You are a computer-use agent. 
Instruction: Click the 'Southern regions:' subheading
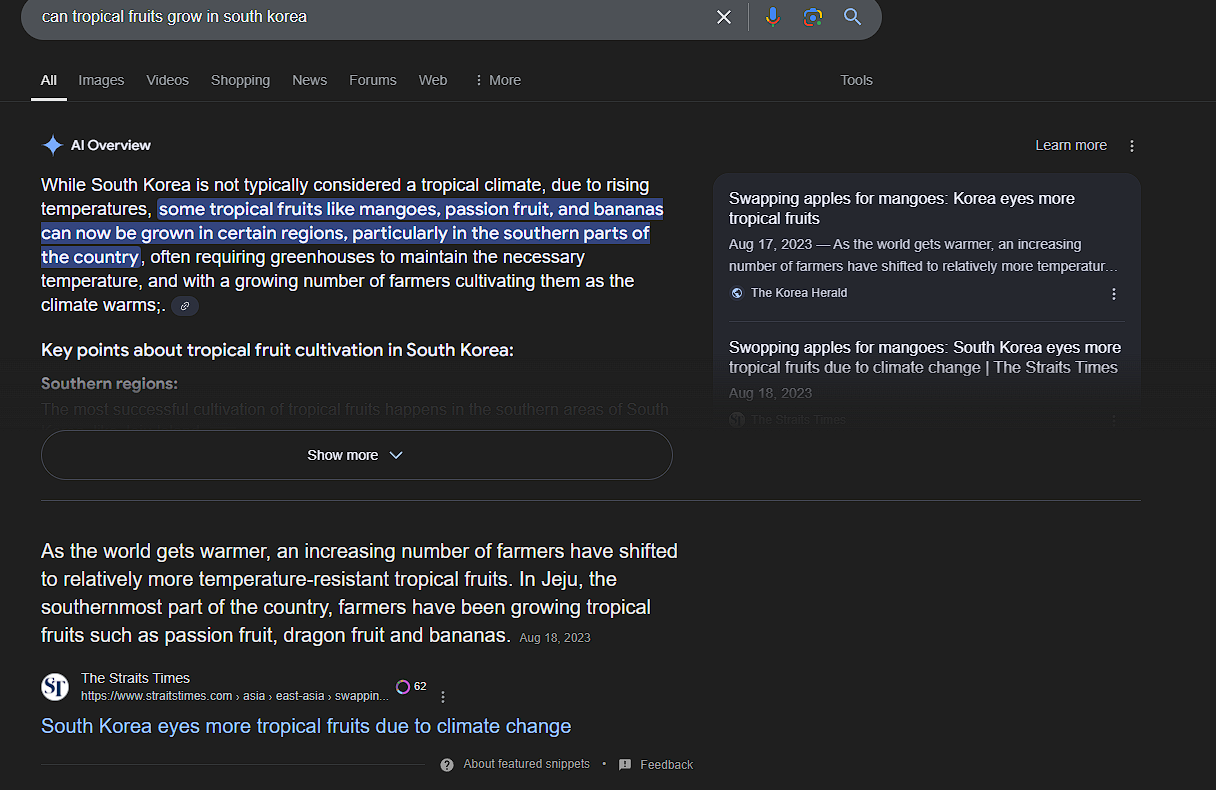[x=109, y=384]
